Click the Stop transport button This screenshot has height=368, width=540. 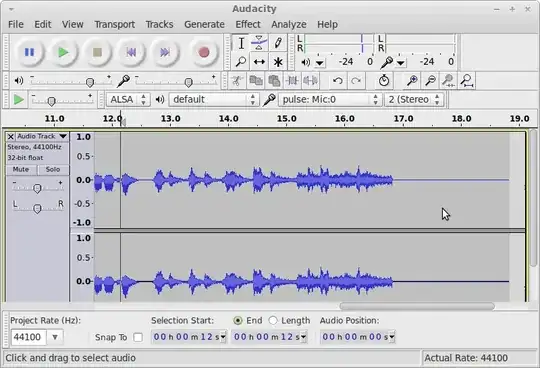click(97, 52)
